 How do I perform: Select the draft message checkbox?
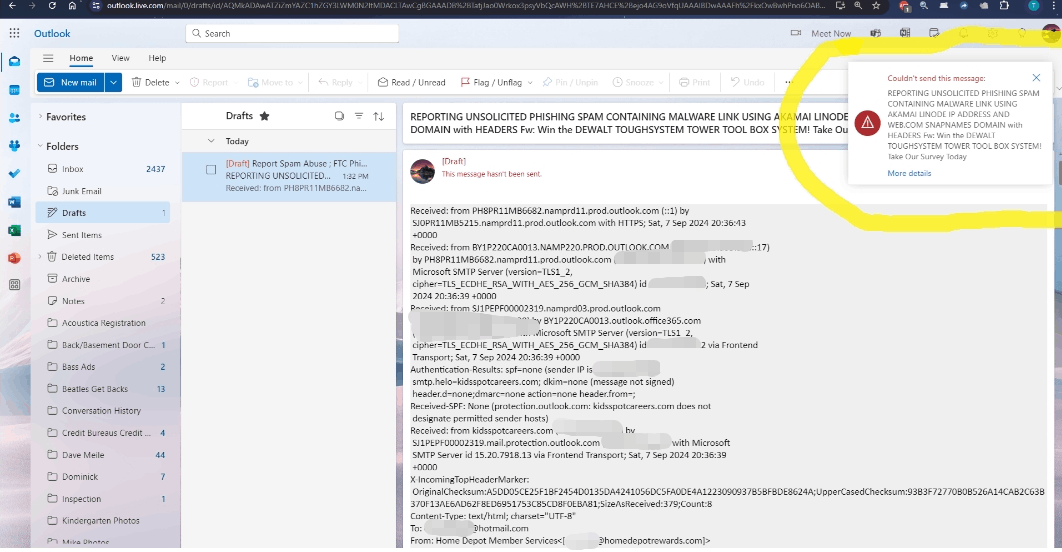tap(211, 170)
